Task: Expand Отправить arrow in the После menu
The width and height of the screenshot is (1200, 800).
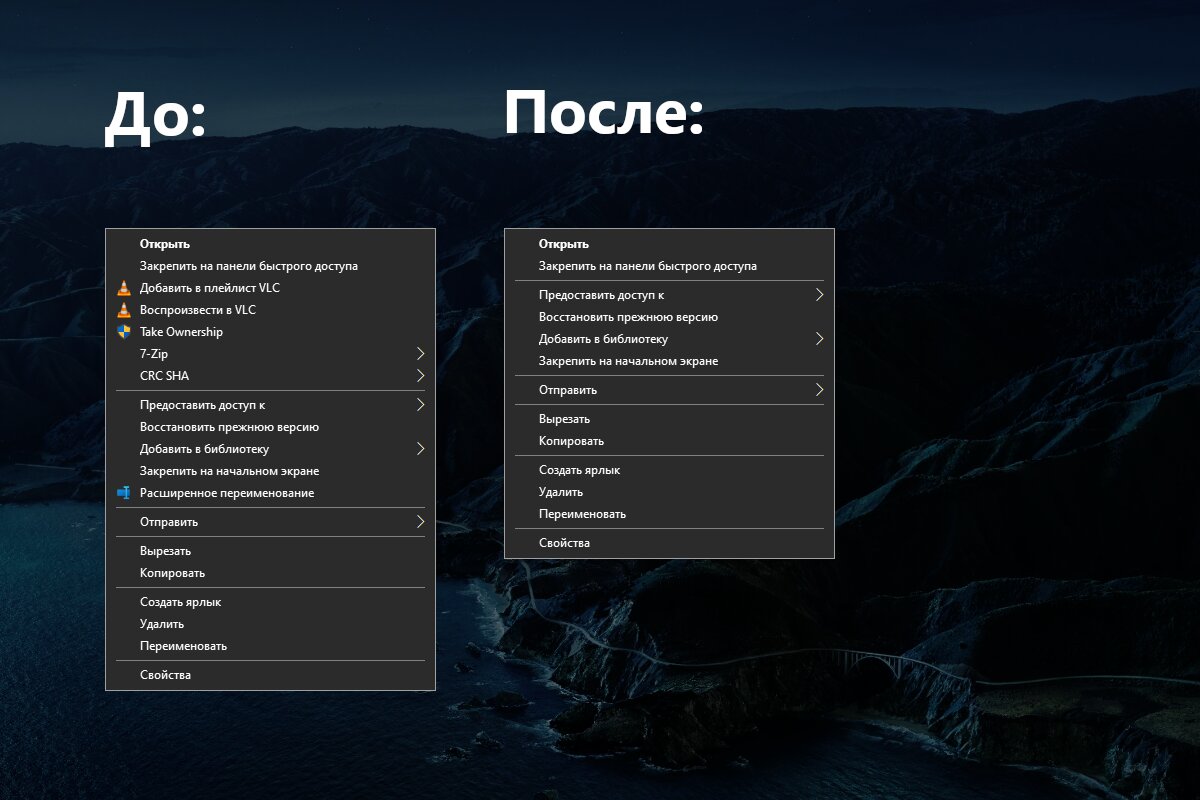Action: pyautogui.click(x=819, y=390)
